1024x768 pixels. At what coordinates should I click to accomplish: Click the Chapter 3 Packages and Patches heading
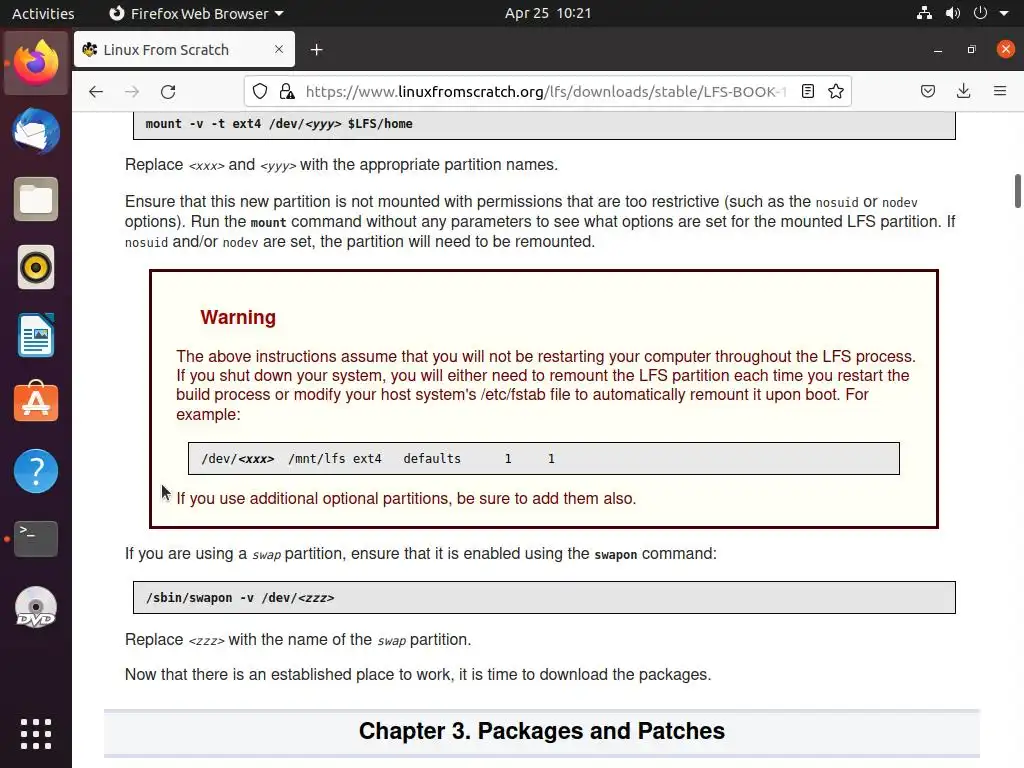coord(541,731)
